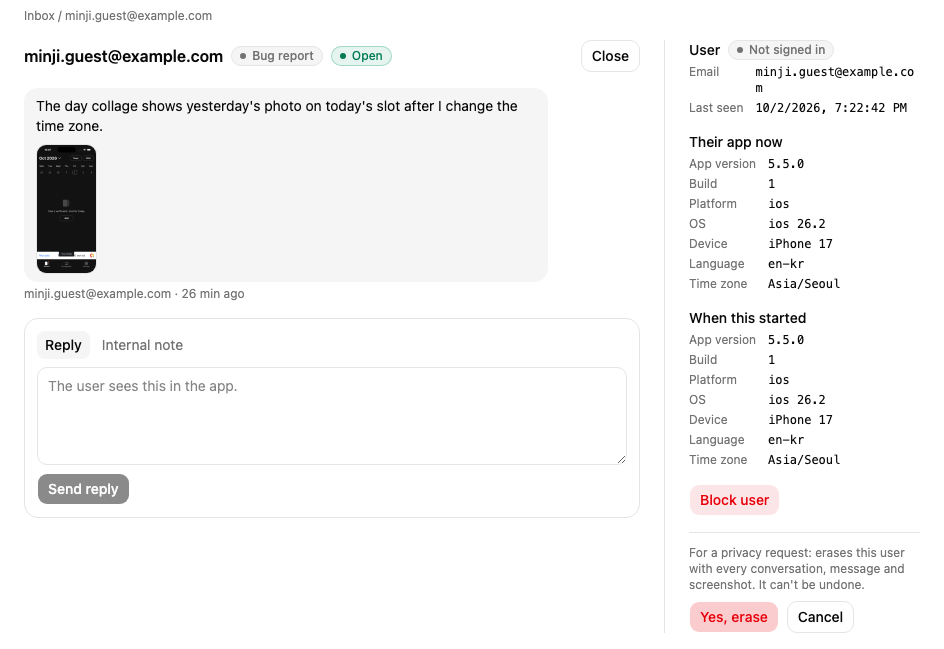Block this user with Block user button
Viewport: 944px width, 649px height.
tap(734, 500)
